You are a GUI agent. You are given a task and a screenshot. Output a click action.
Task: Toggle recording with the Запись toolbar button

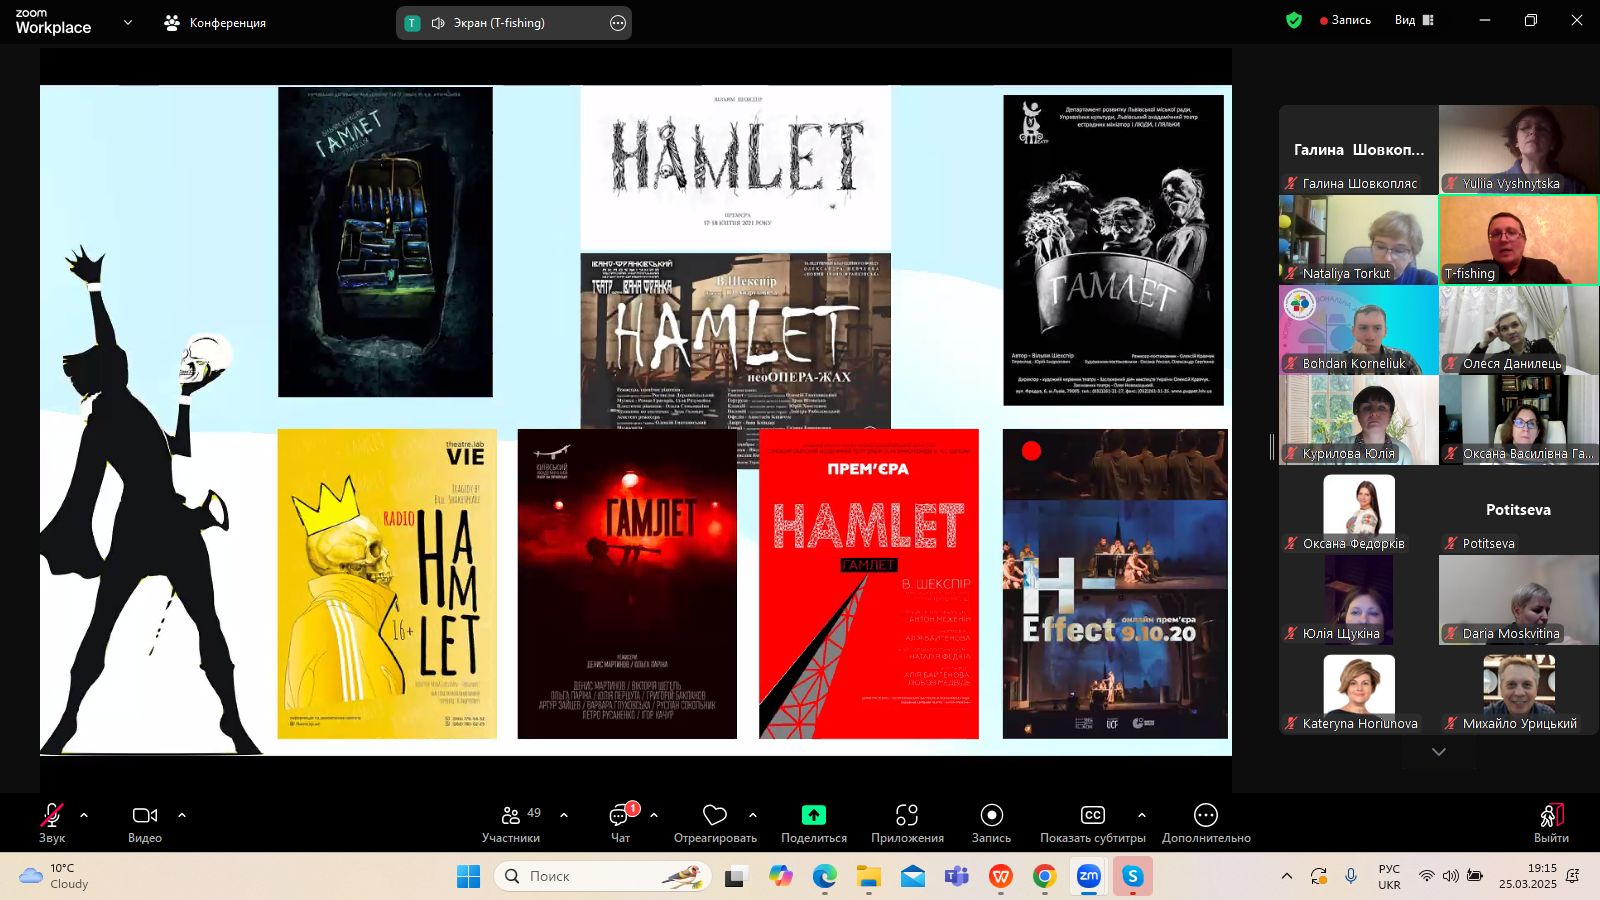(991, 822)
